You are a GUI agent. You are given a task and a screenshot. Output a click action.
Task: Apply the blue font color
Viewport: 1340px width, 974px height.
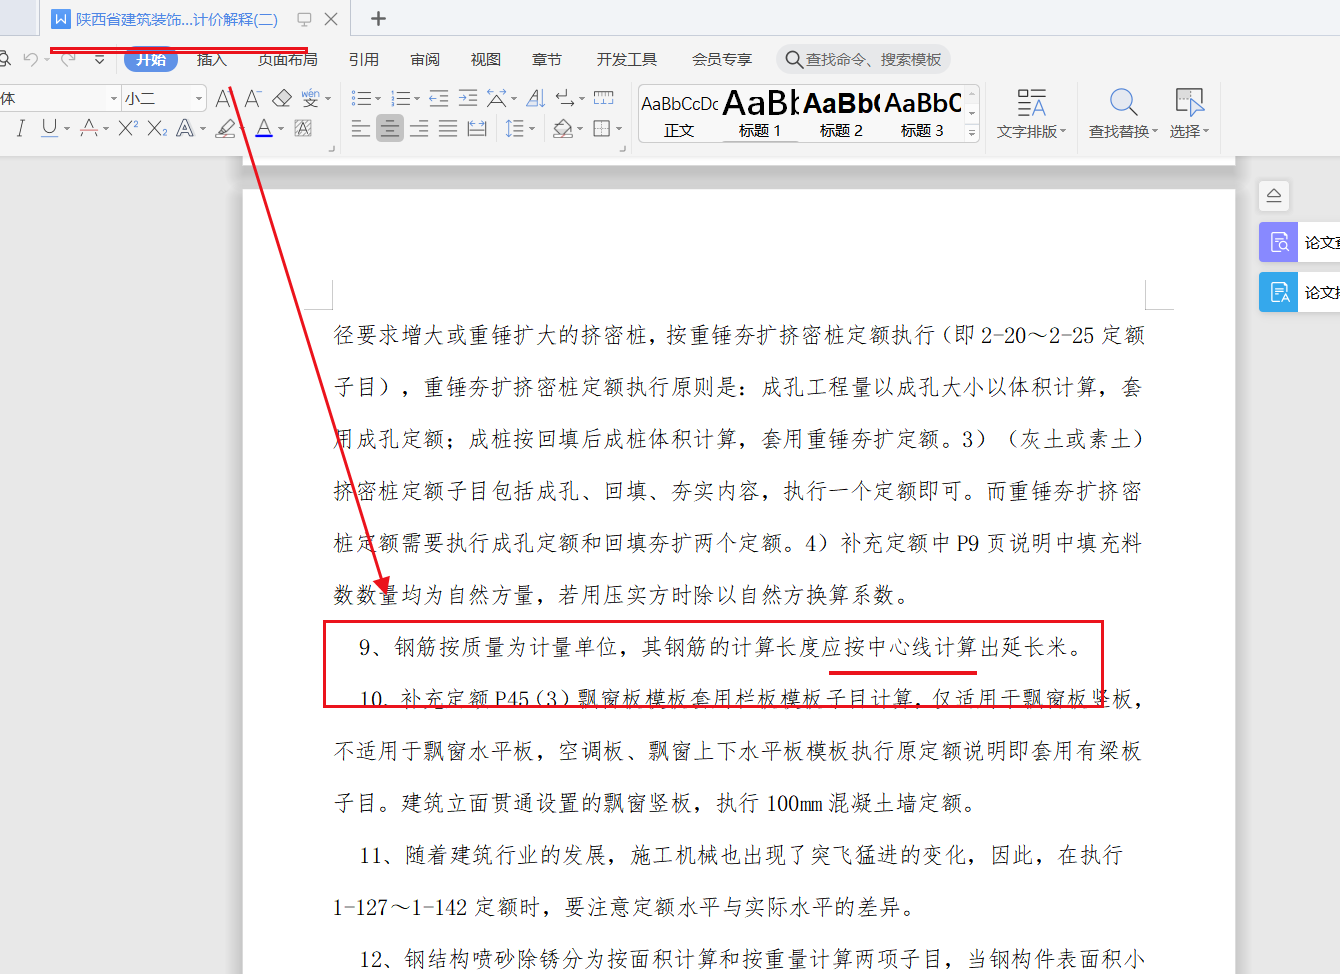point(264,128)
